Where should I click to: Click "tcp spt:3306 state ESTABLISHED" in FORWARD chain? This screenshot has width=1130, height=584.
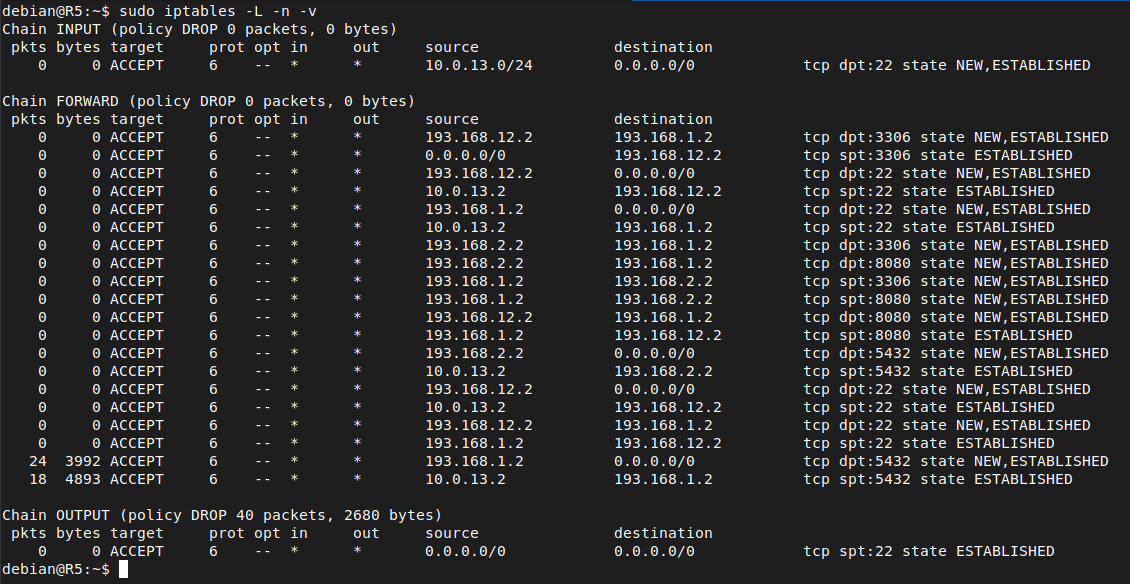938,155
